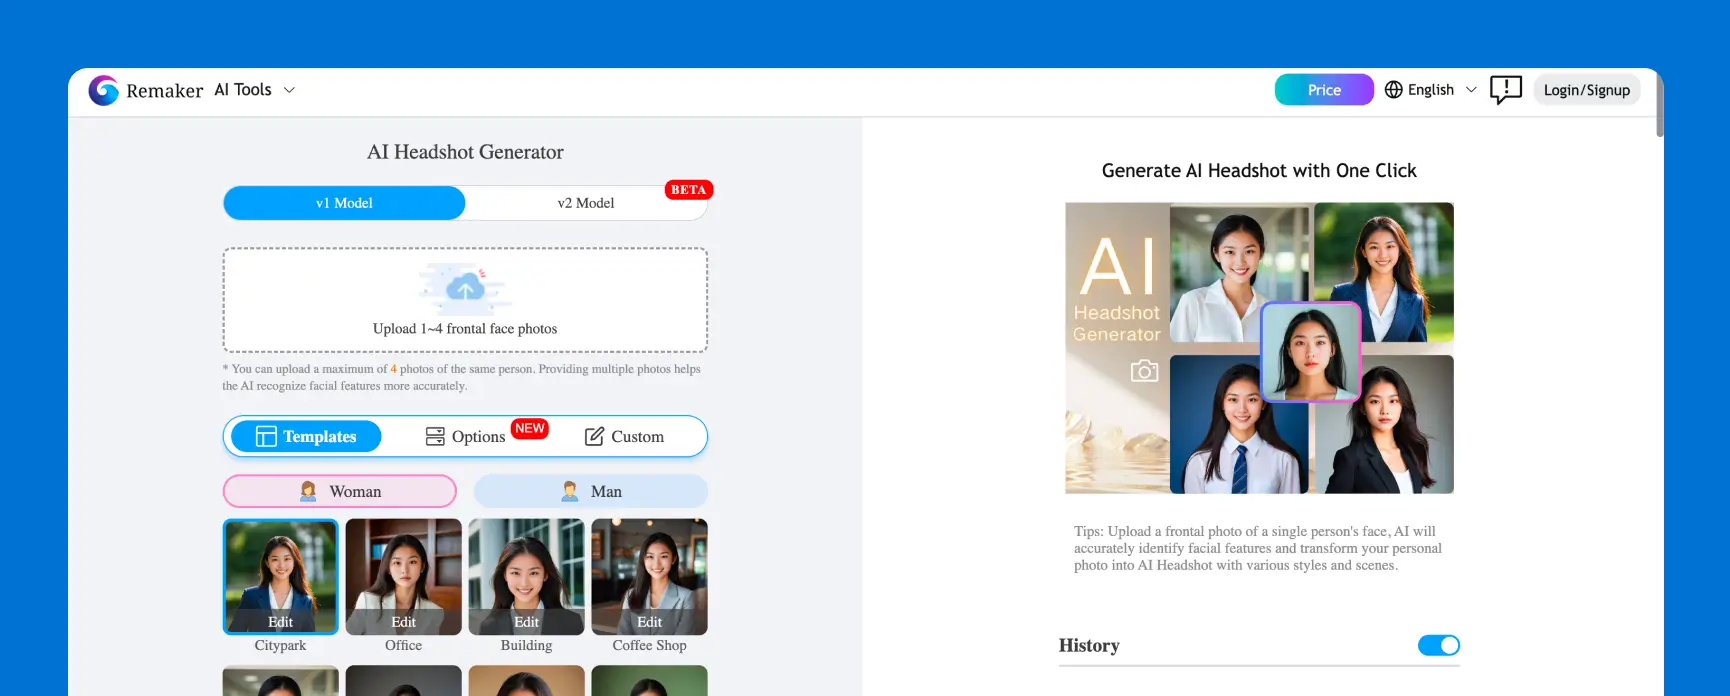Click the Templates layout icon
1730x696 pixels.
click(266, 436)
